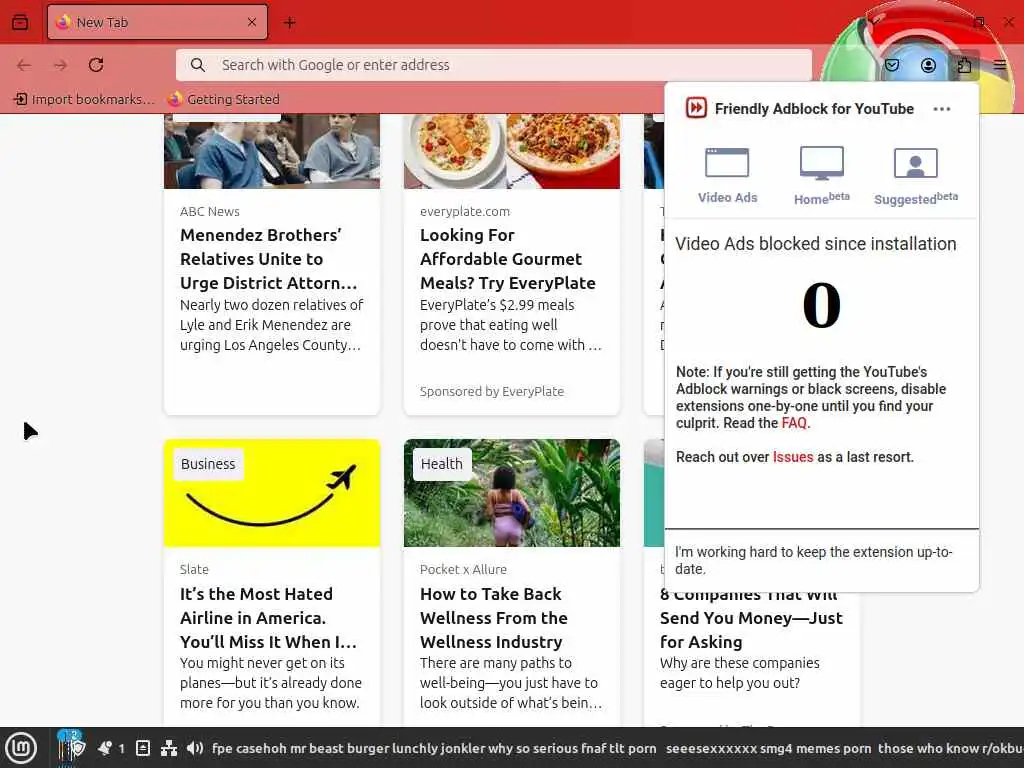Open Looking For Affordable Gourmet Meals article
The height and width of the screenshot is (768, 1024).
click(x=507, y=259)
